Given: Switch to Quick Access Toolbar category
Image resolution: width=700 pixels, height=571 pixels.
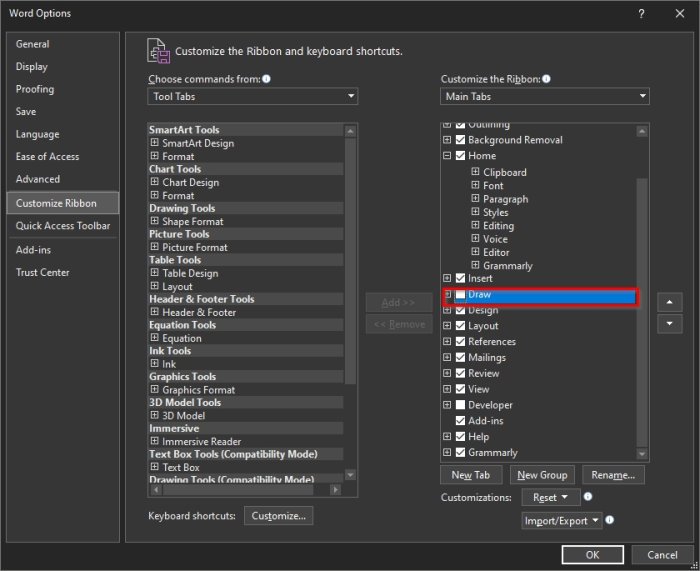Looking at the screenshot, I should (63, 226).
